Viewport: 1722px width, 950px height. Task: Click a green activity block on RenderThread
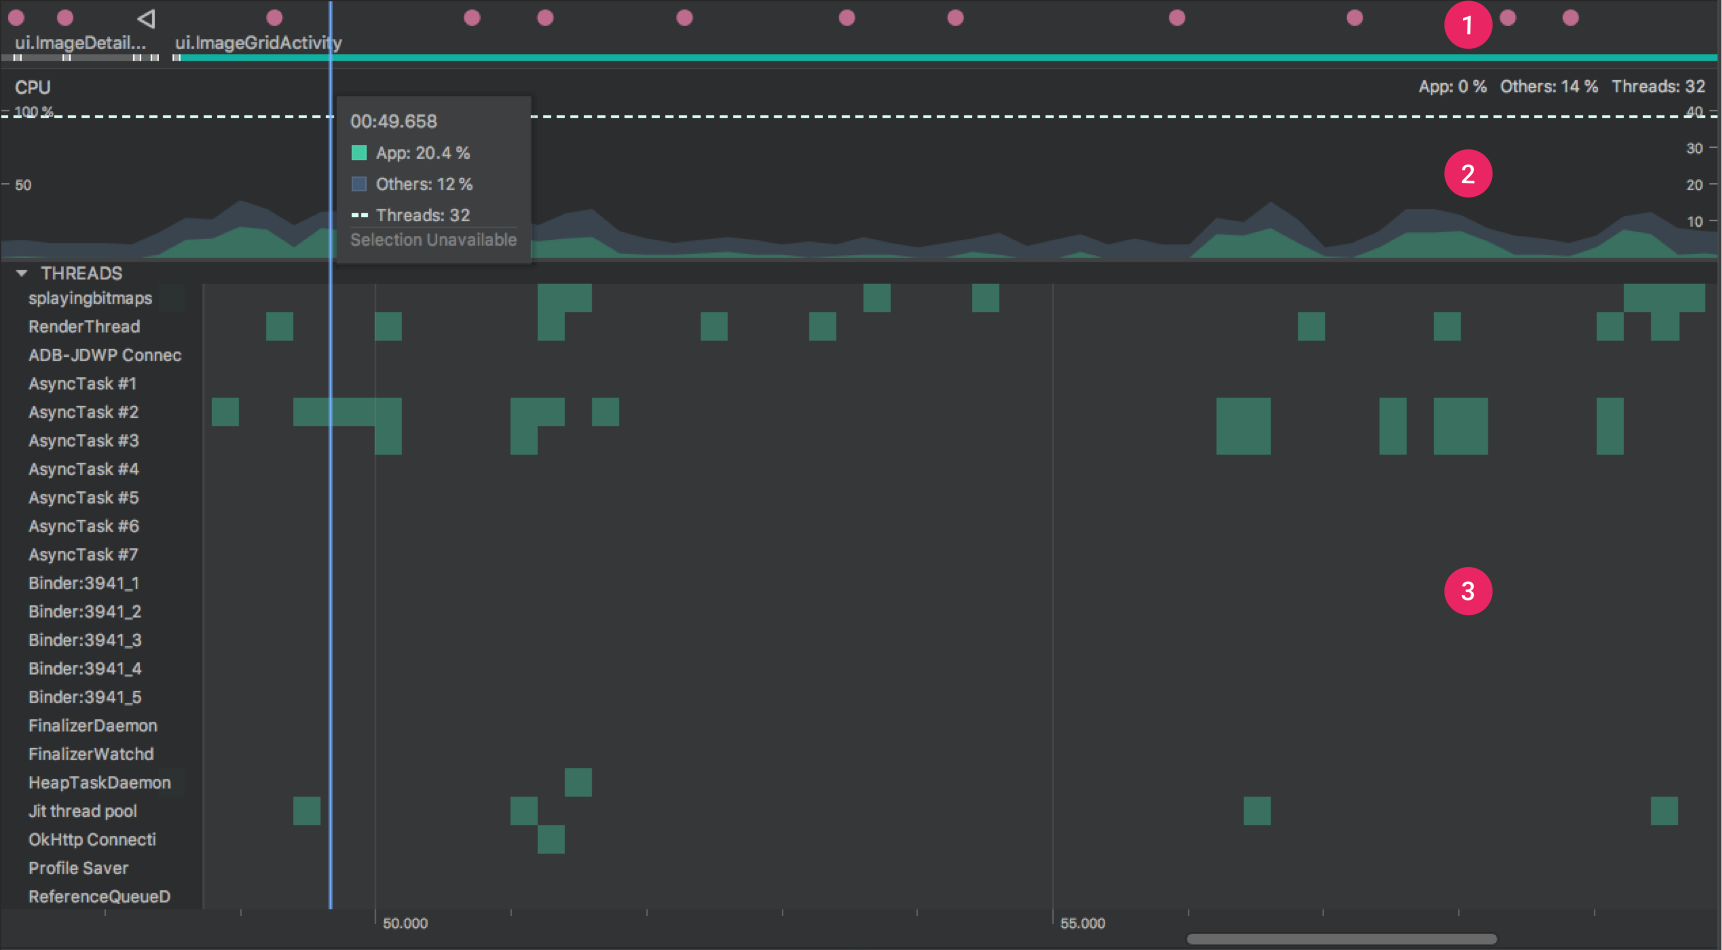point(281,326)
